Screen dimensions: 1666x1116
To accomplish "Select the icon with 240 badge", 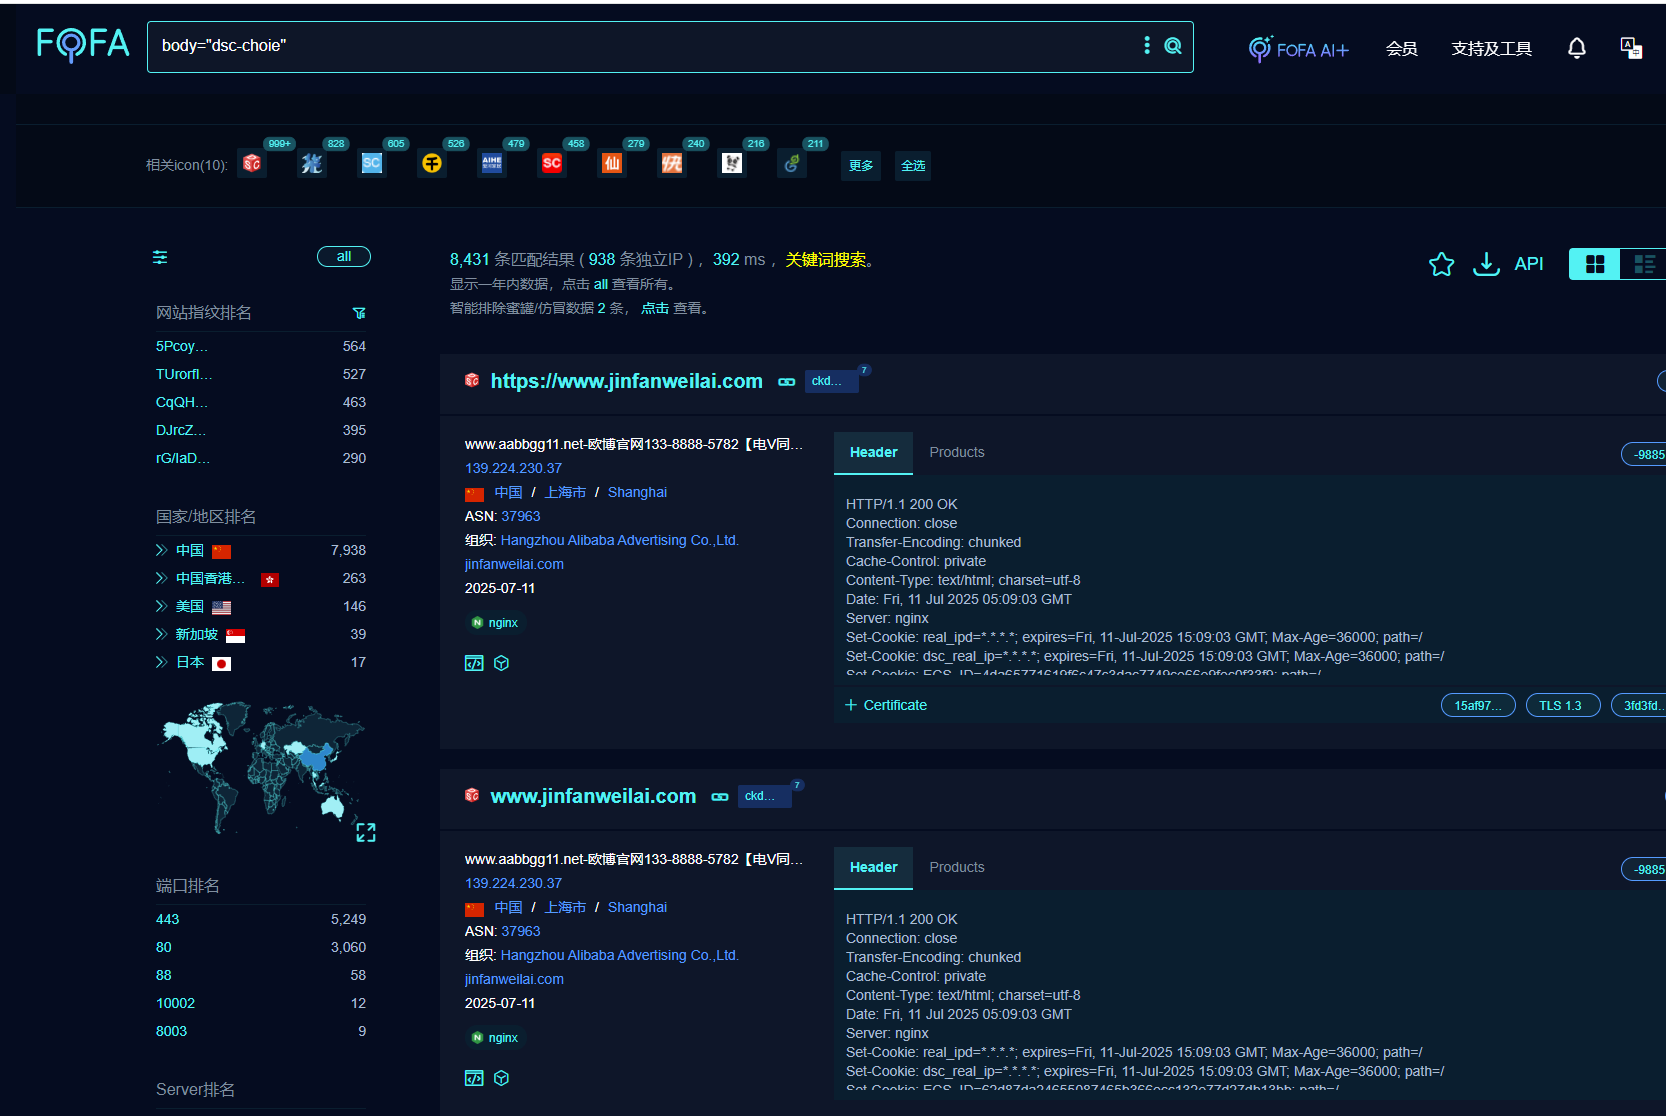I will point(672,163).
